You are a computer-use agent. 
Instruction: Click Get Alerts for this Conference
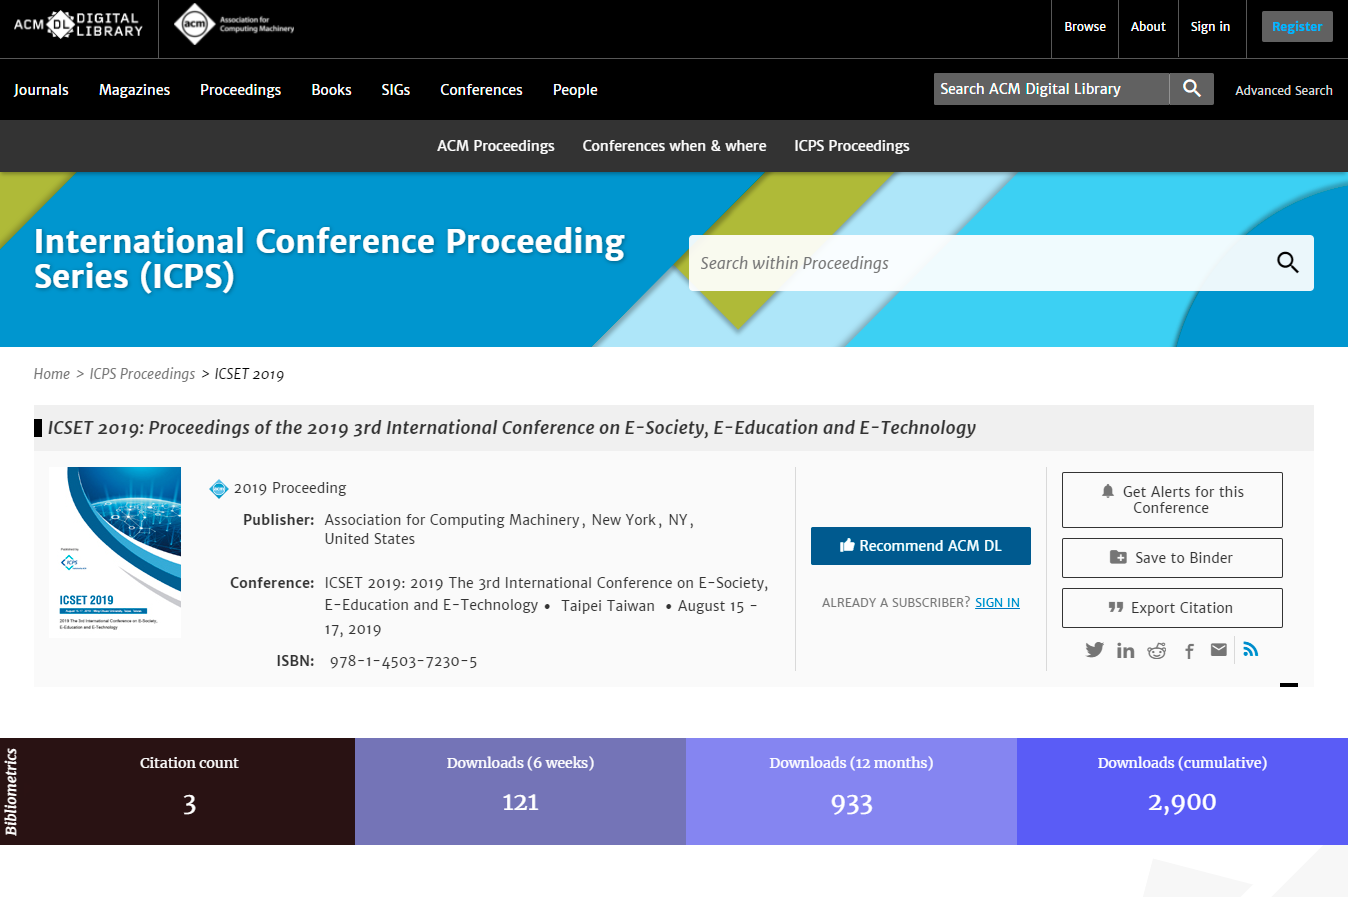1172,500
